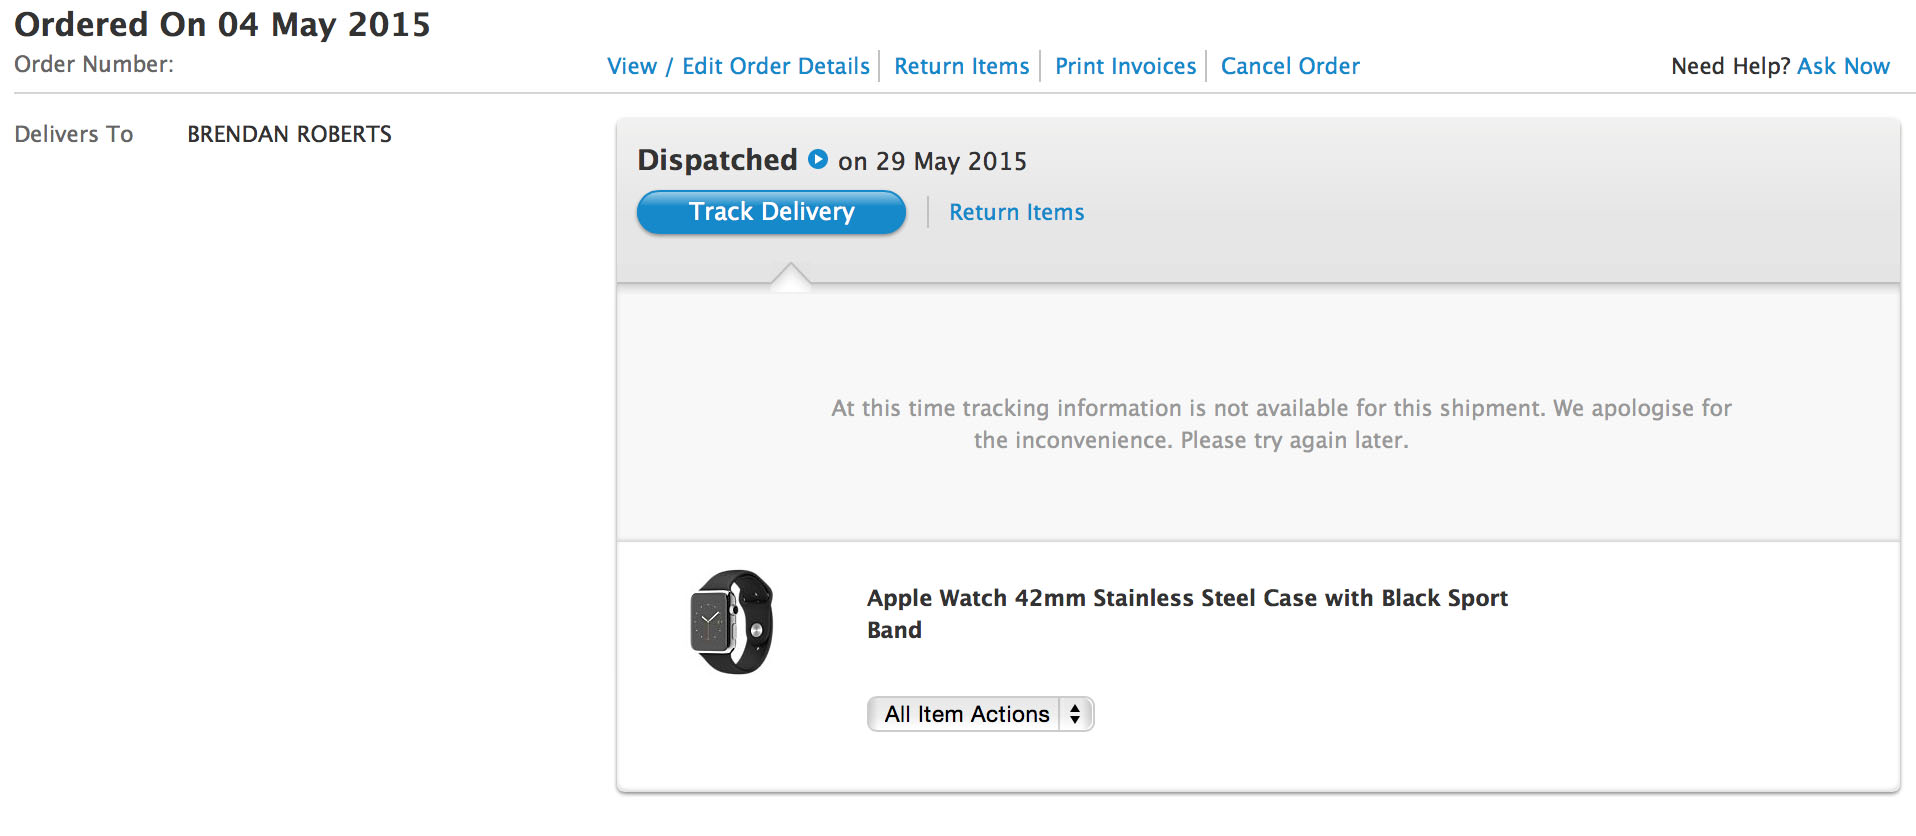
Task: Click Return Items next to Track Delivery
Action: pyautogui.click(x=1016, y=212)
